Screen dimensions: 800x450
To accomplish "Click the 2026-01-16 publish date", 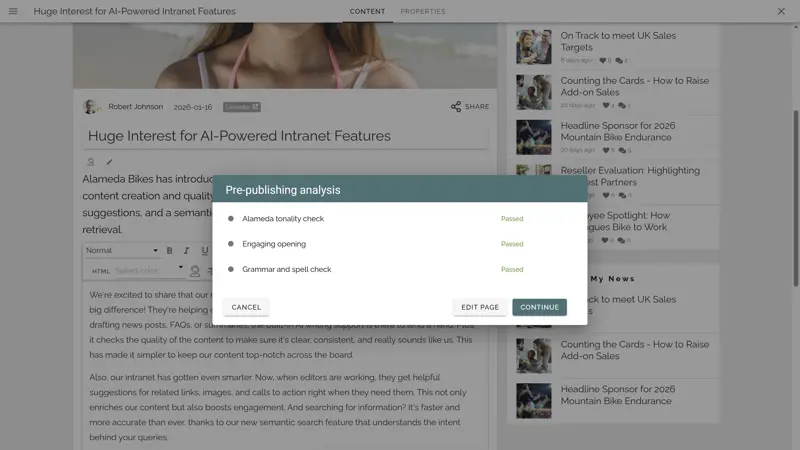I will click(x=193, y=107).
